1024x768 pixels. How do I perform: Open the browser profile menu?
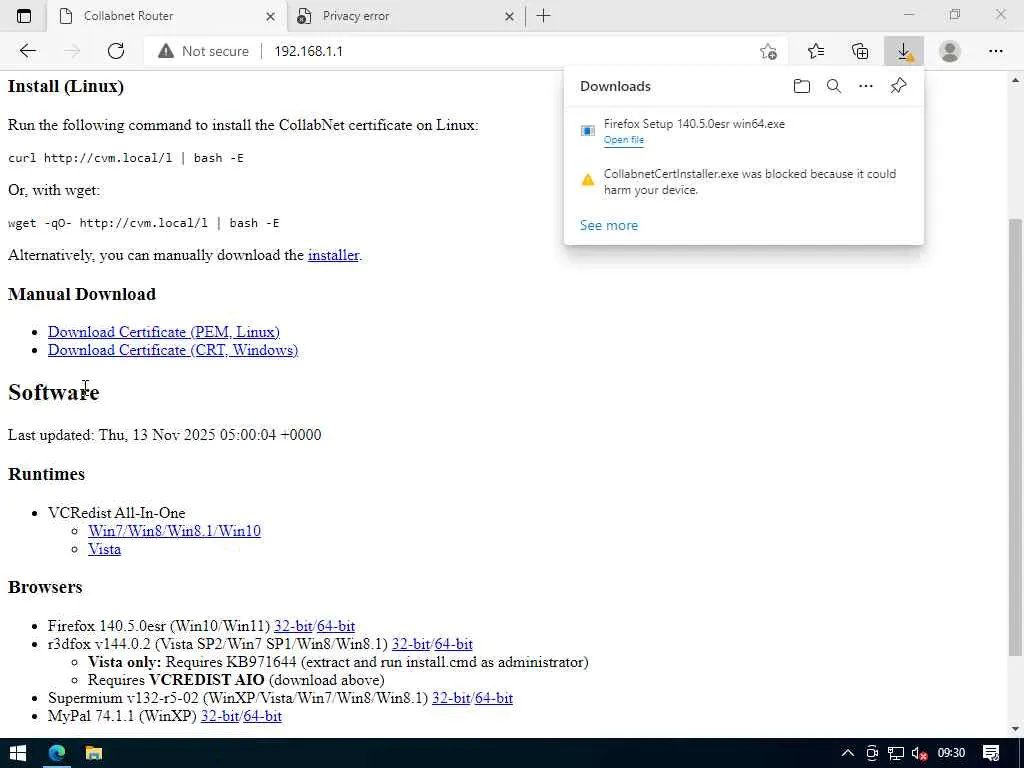[x=950, y=51]
